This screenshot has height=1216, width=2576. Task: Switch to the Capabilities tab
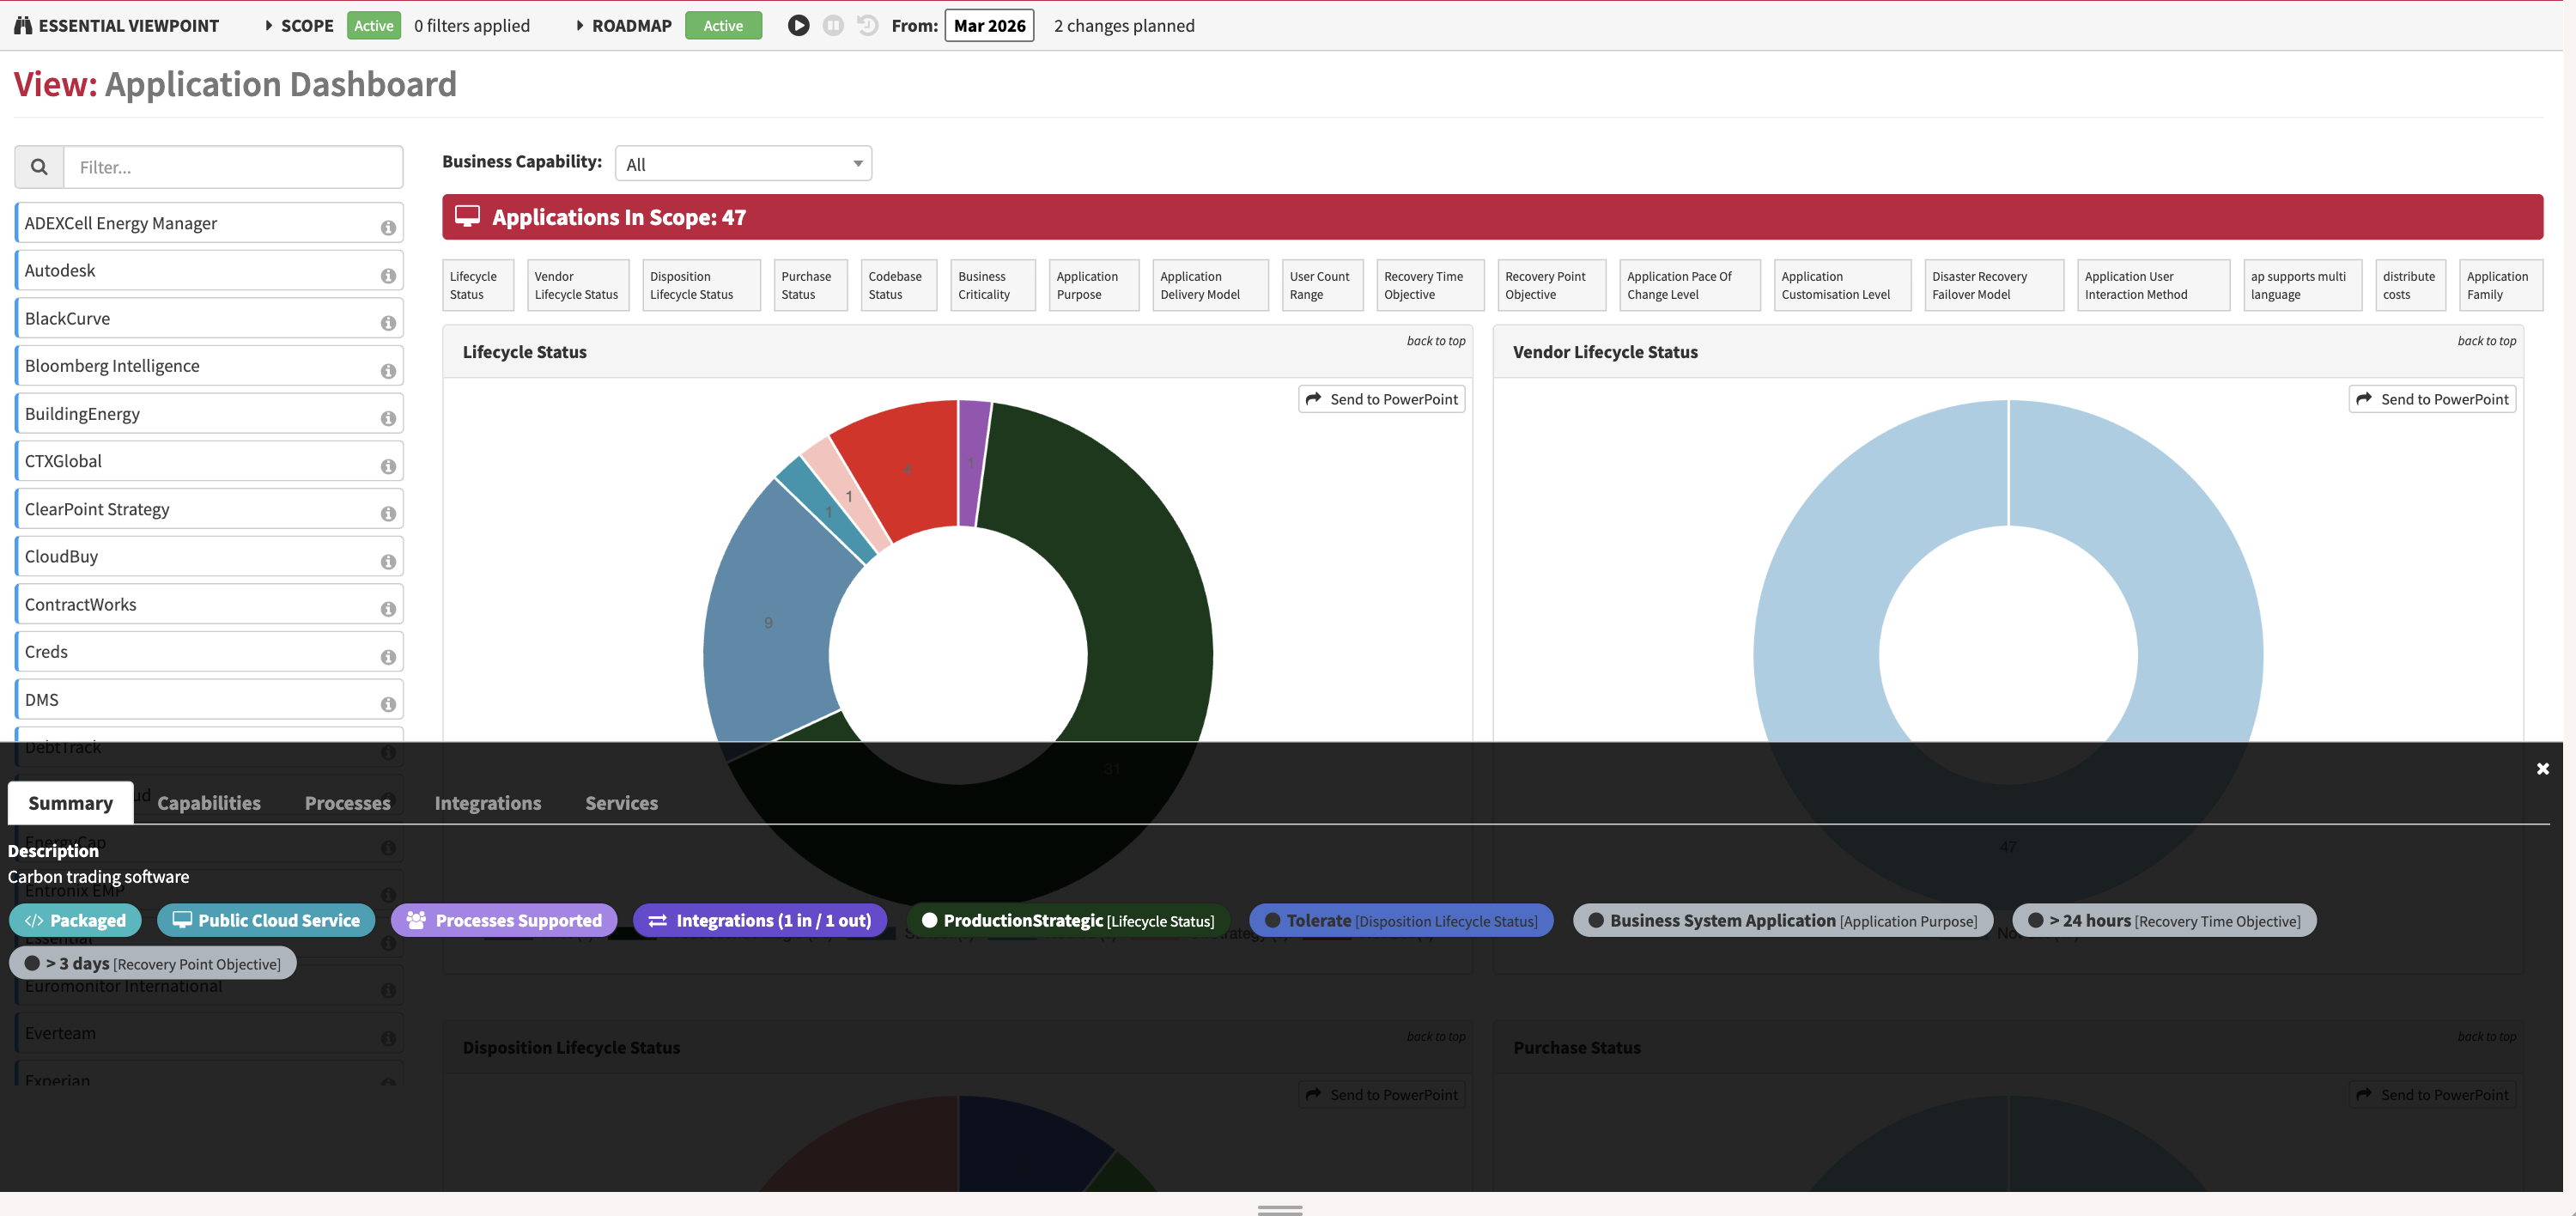click(x=209, y=803)
